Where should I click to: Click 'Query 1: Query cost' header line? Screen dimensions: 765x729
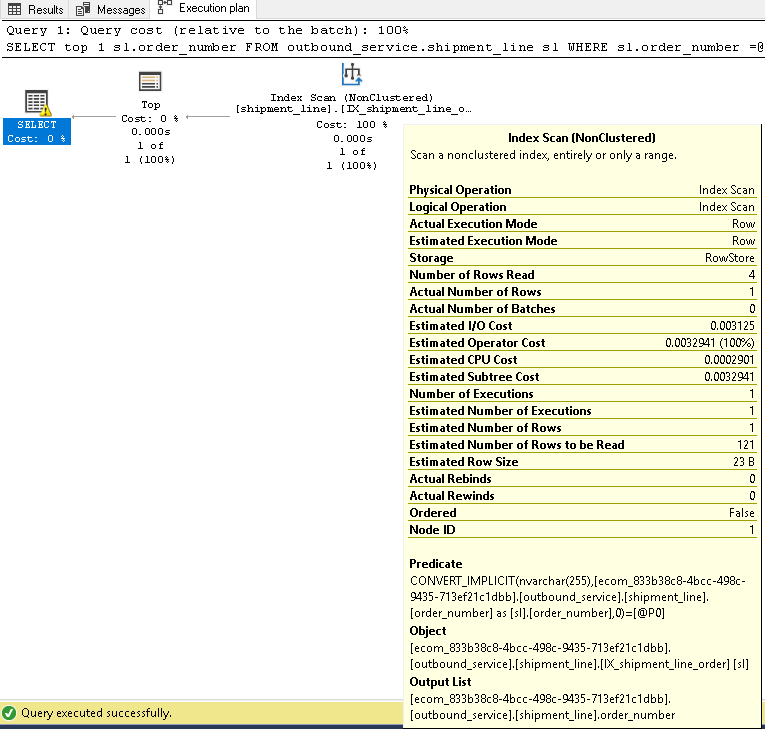[x=207, y=30]
